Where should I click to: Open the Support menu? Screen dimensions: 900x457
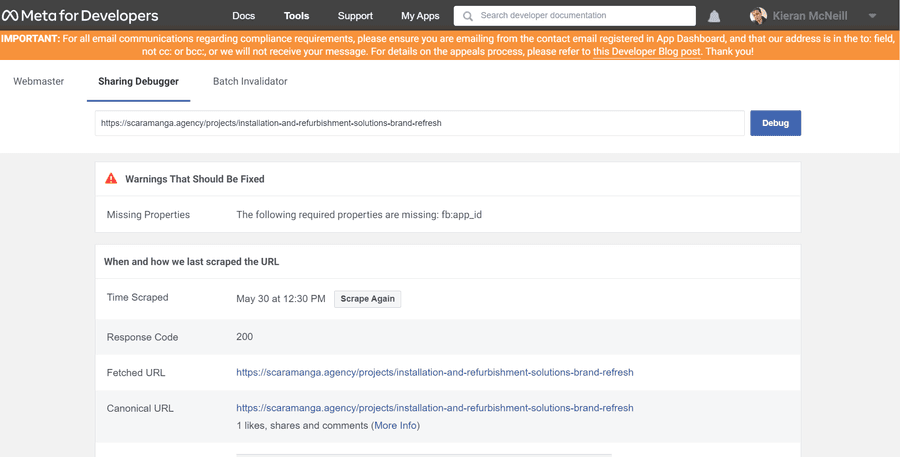coord(355,16)
